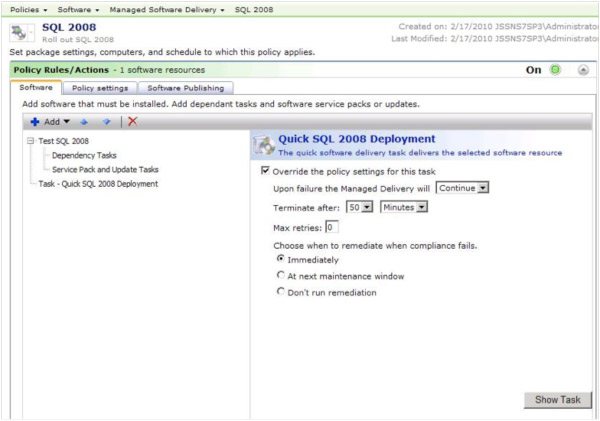Viewport: 600px width, 421px height.
Task: Click the Quick SQL 2008 Deployment package icon
Action: coord(264,145)
